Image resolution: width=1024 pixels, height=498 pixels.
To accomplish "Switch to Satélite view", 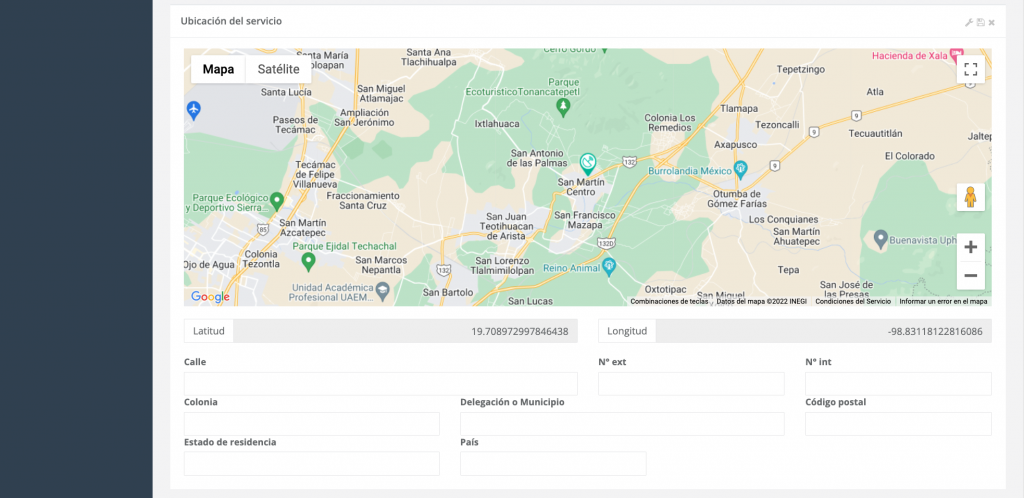I will point(278,69).
